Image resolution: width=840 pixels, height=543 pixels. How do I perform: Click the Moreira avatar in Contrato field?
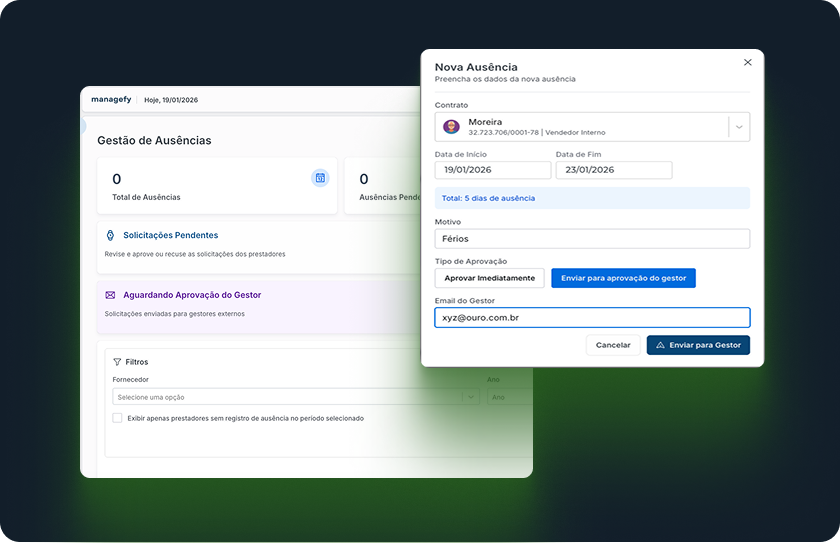(x=451, y=127)
